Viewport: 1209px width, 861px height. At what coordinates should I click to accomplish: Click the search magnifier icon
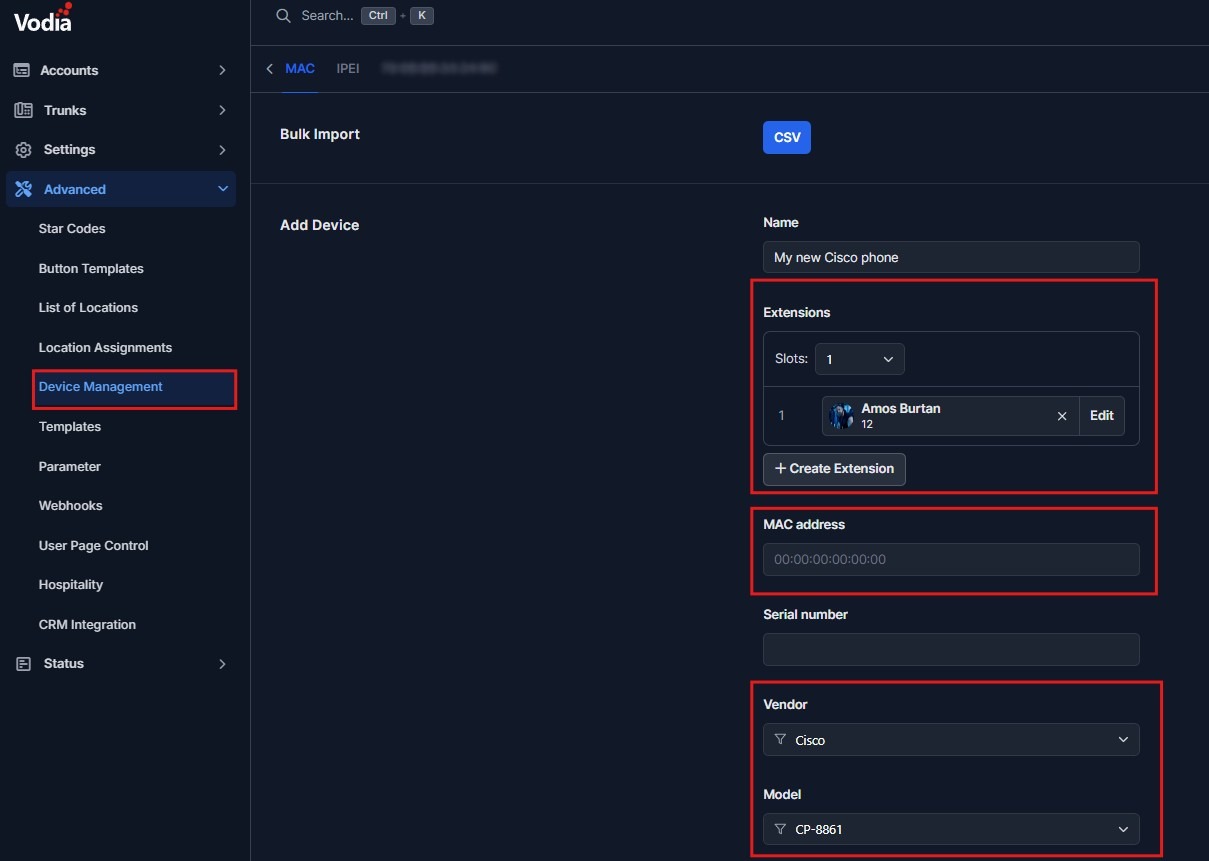point(283,16)
